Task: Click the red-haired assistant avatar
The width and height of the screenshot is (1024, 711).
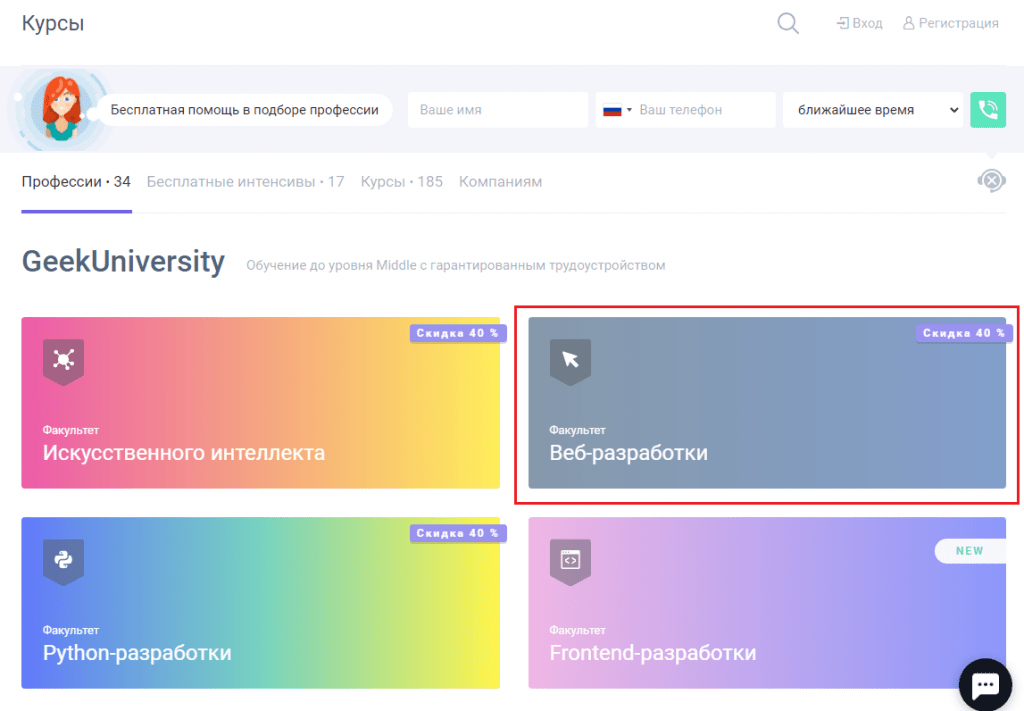Action: [x=59, y=108]
